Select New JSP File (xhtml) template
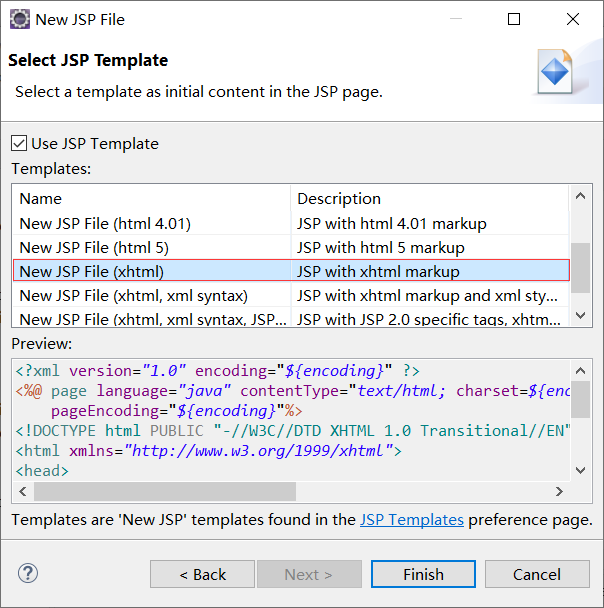The height and width of the screenshot is (608, 604). click(x=91, y=271)
